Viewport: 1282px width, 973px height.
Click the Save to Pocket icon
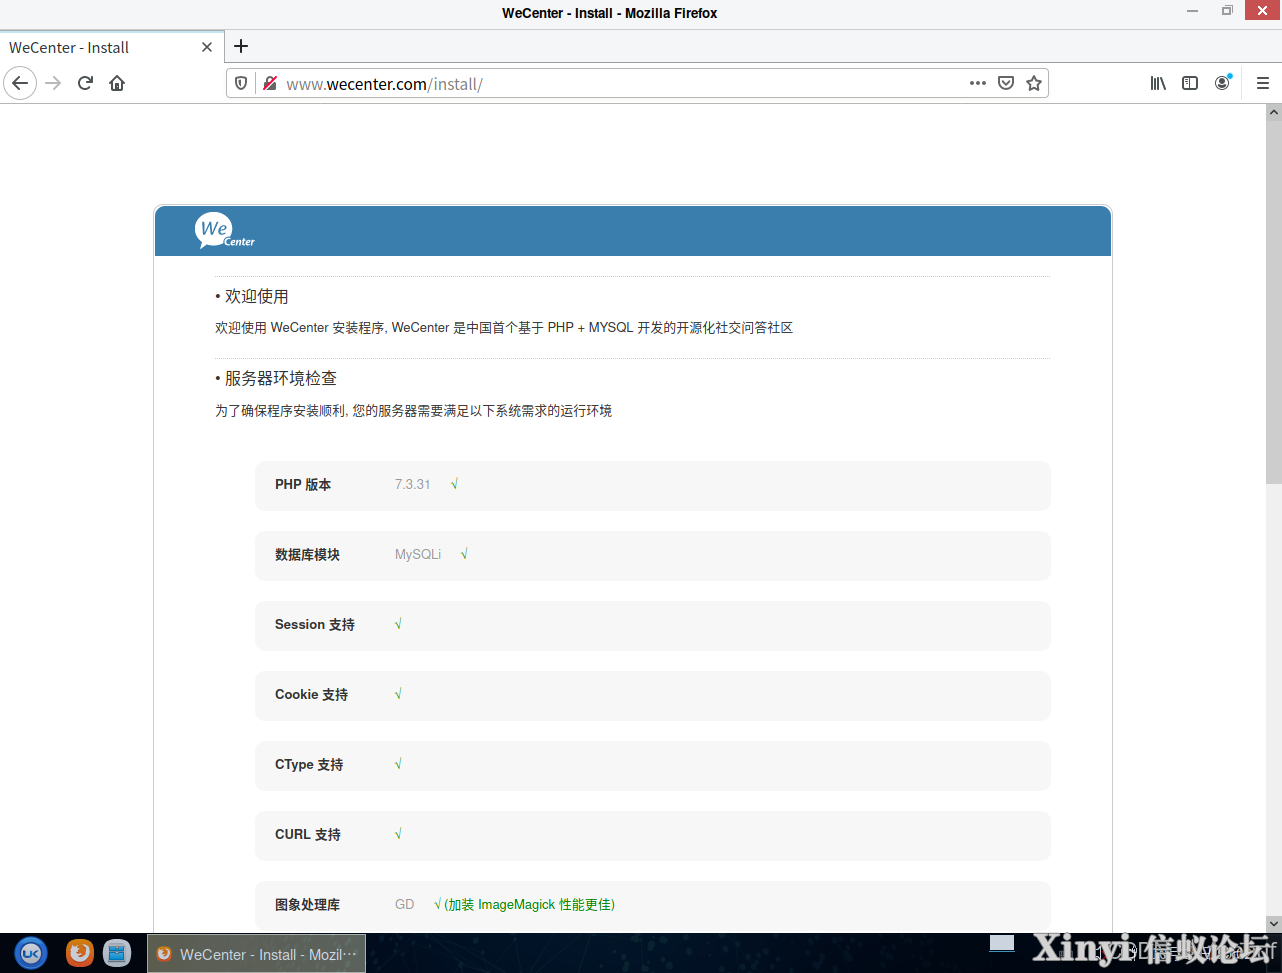coord(1006,83)
